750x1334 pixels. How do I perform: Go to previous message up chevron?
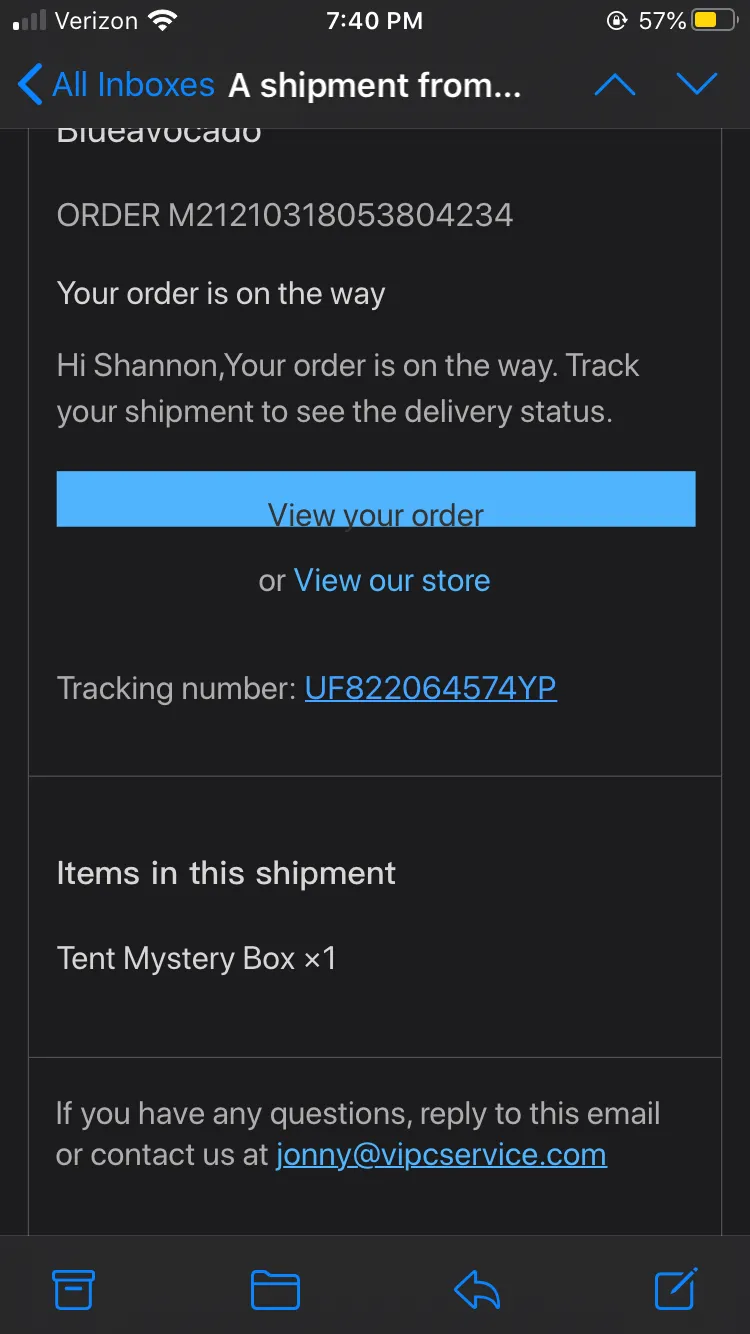(x=615, y=85)
